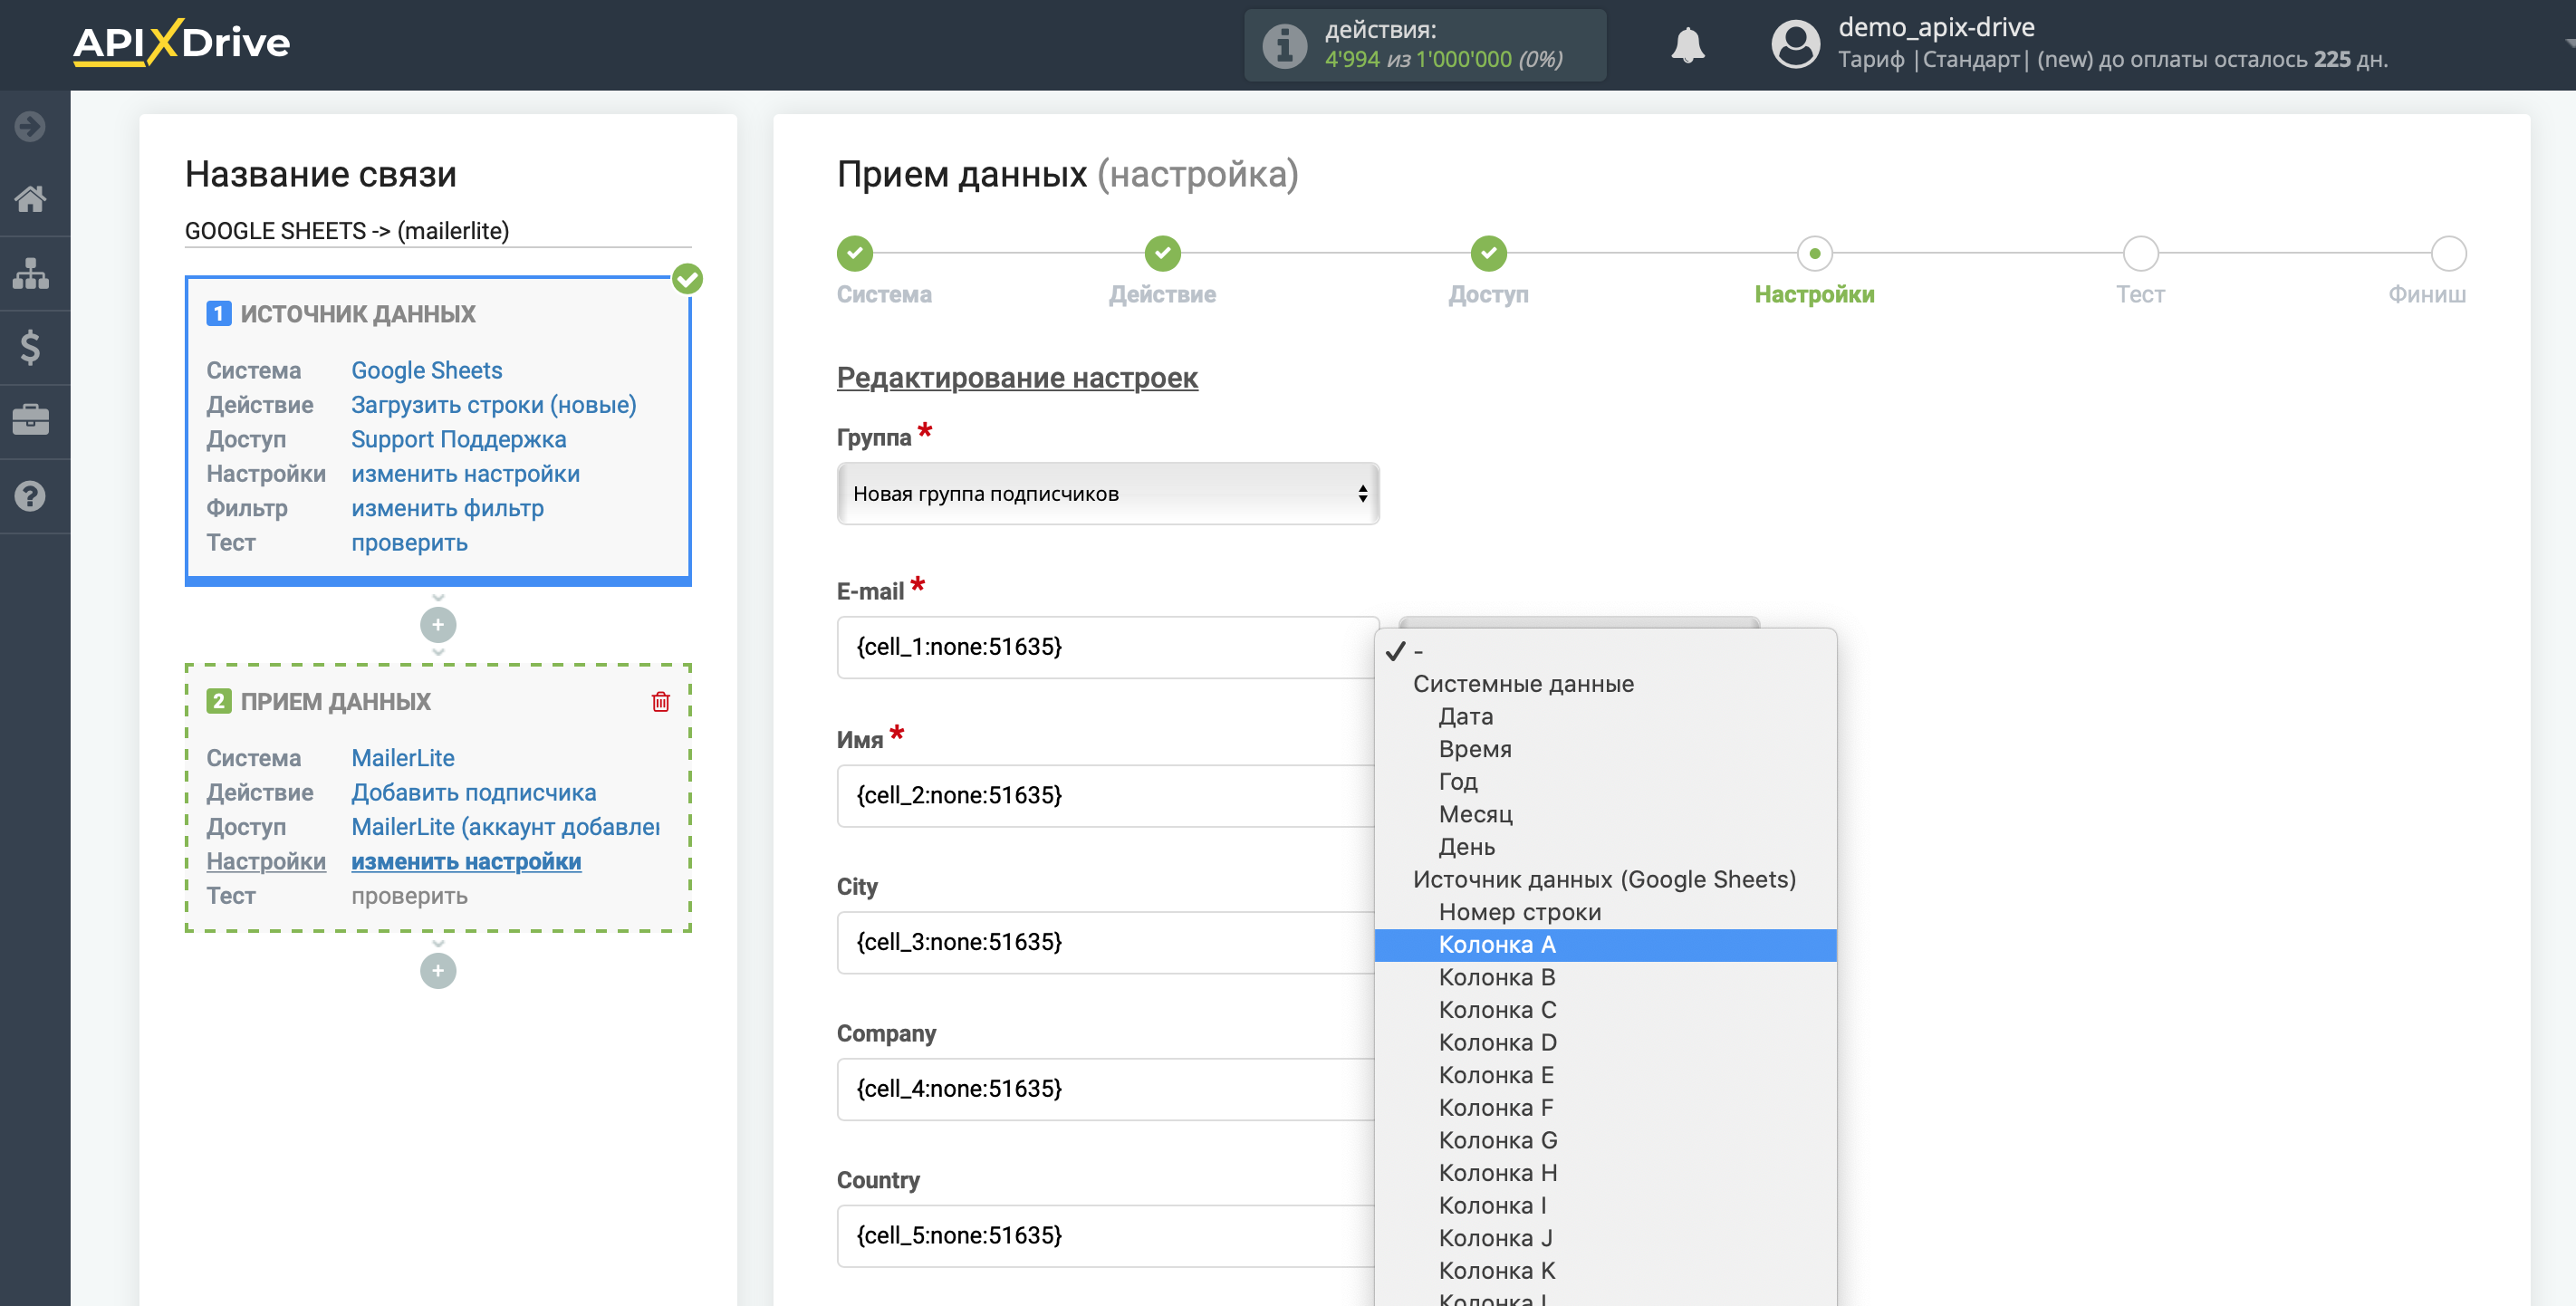
Task: Open the connections sitemap icon in sidebar
Action: pyautogui.click(x=31, y=273)
